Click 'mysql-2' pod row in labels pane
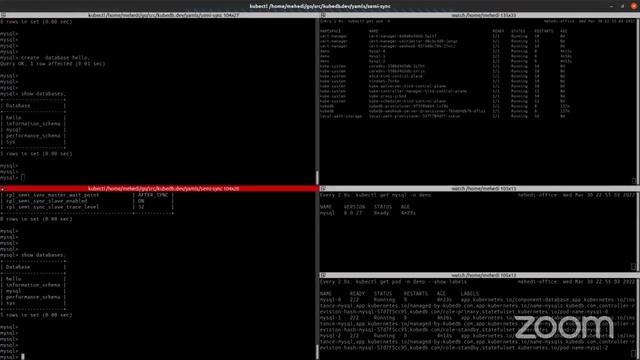640x360 pixels. point(478,342)
